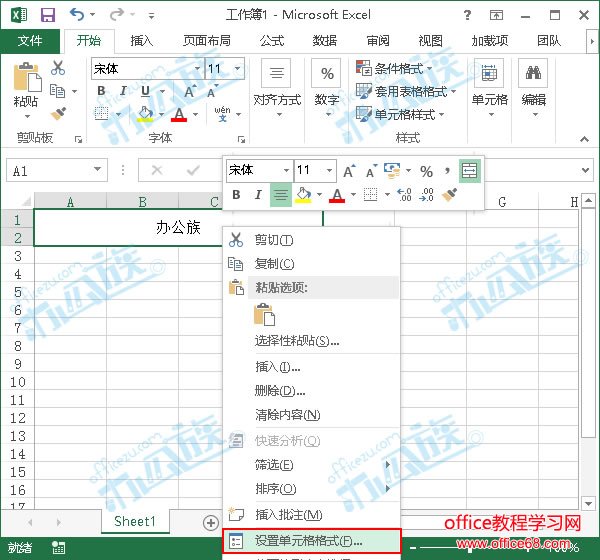The height and width of the screenshot is (560, 600).
Task: Copy selection using ribbon copy icon
Action: [58, 91]
